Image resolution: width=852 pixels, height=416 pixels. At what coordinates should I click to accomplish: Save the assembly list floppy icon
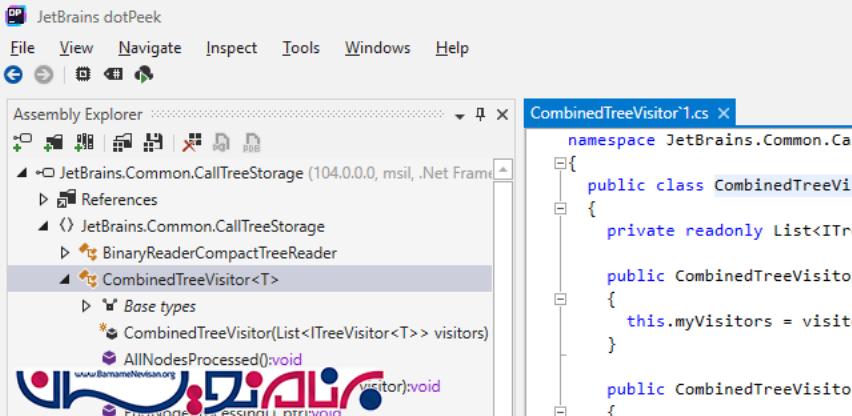point(153,143)
